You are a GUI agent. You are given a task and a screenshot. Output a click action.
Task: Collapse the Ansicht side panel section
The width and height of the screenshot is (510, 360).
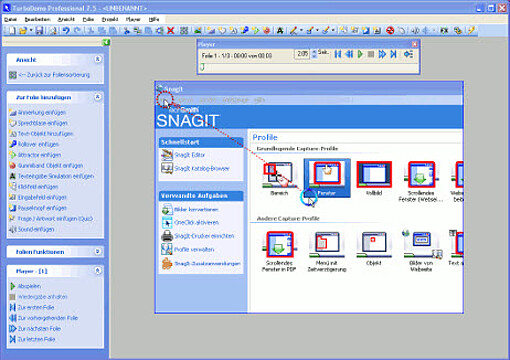coord(97,59)
